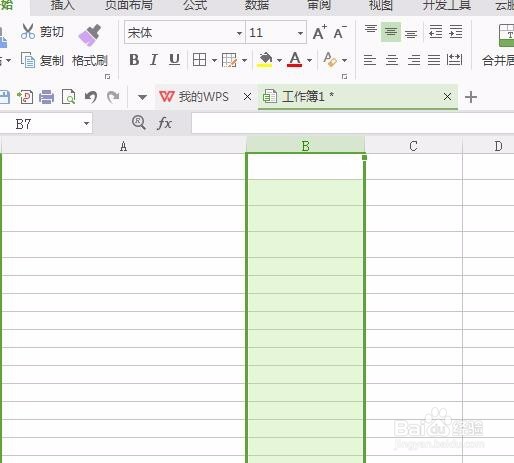The width and height of the screenshot is (514, 463).
Task: Select column A header
Action: (x=123, y=146)
